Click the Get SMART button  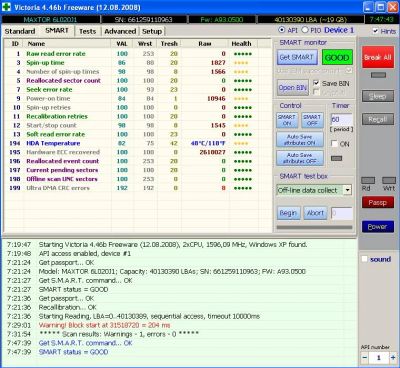pyautogui.click(x=297, y=57)
